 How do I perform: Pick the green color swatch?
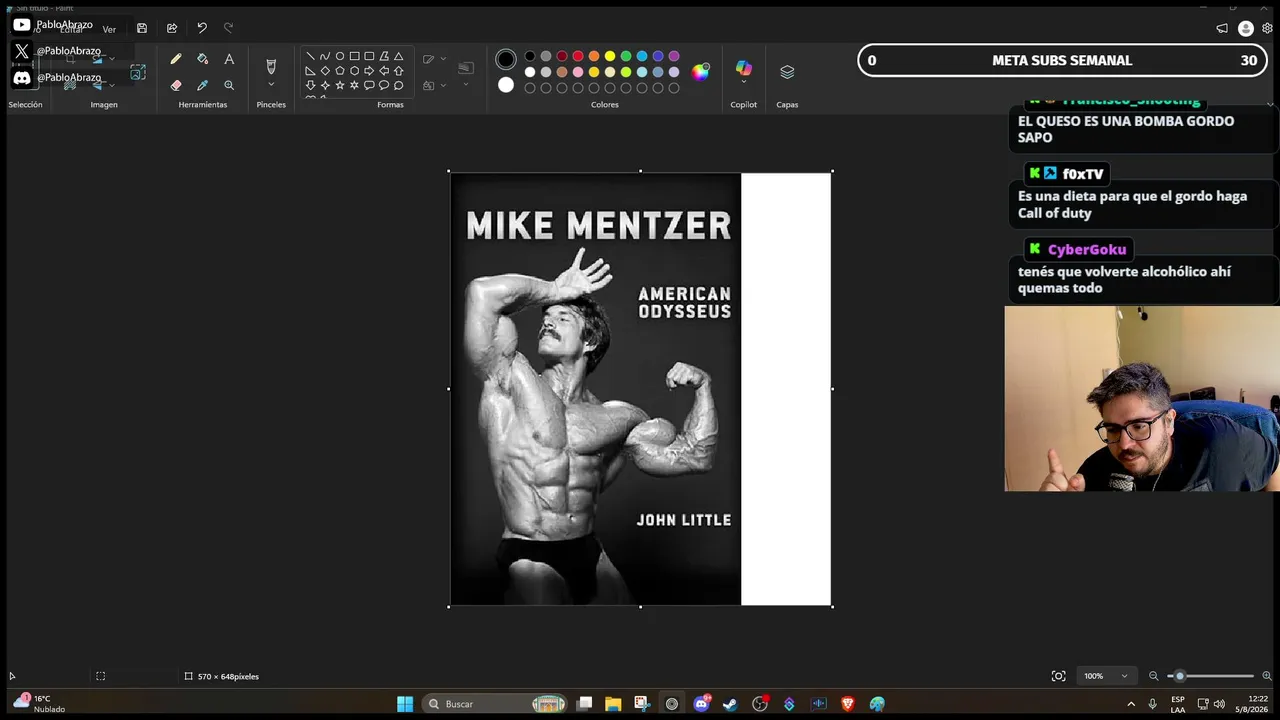point(626,56)
